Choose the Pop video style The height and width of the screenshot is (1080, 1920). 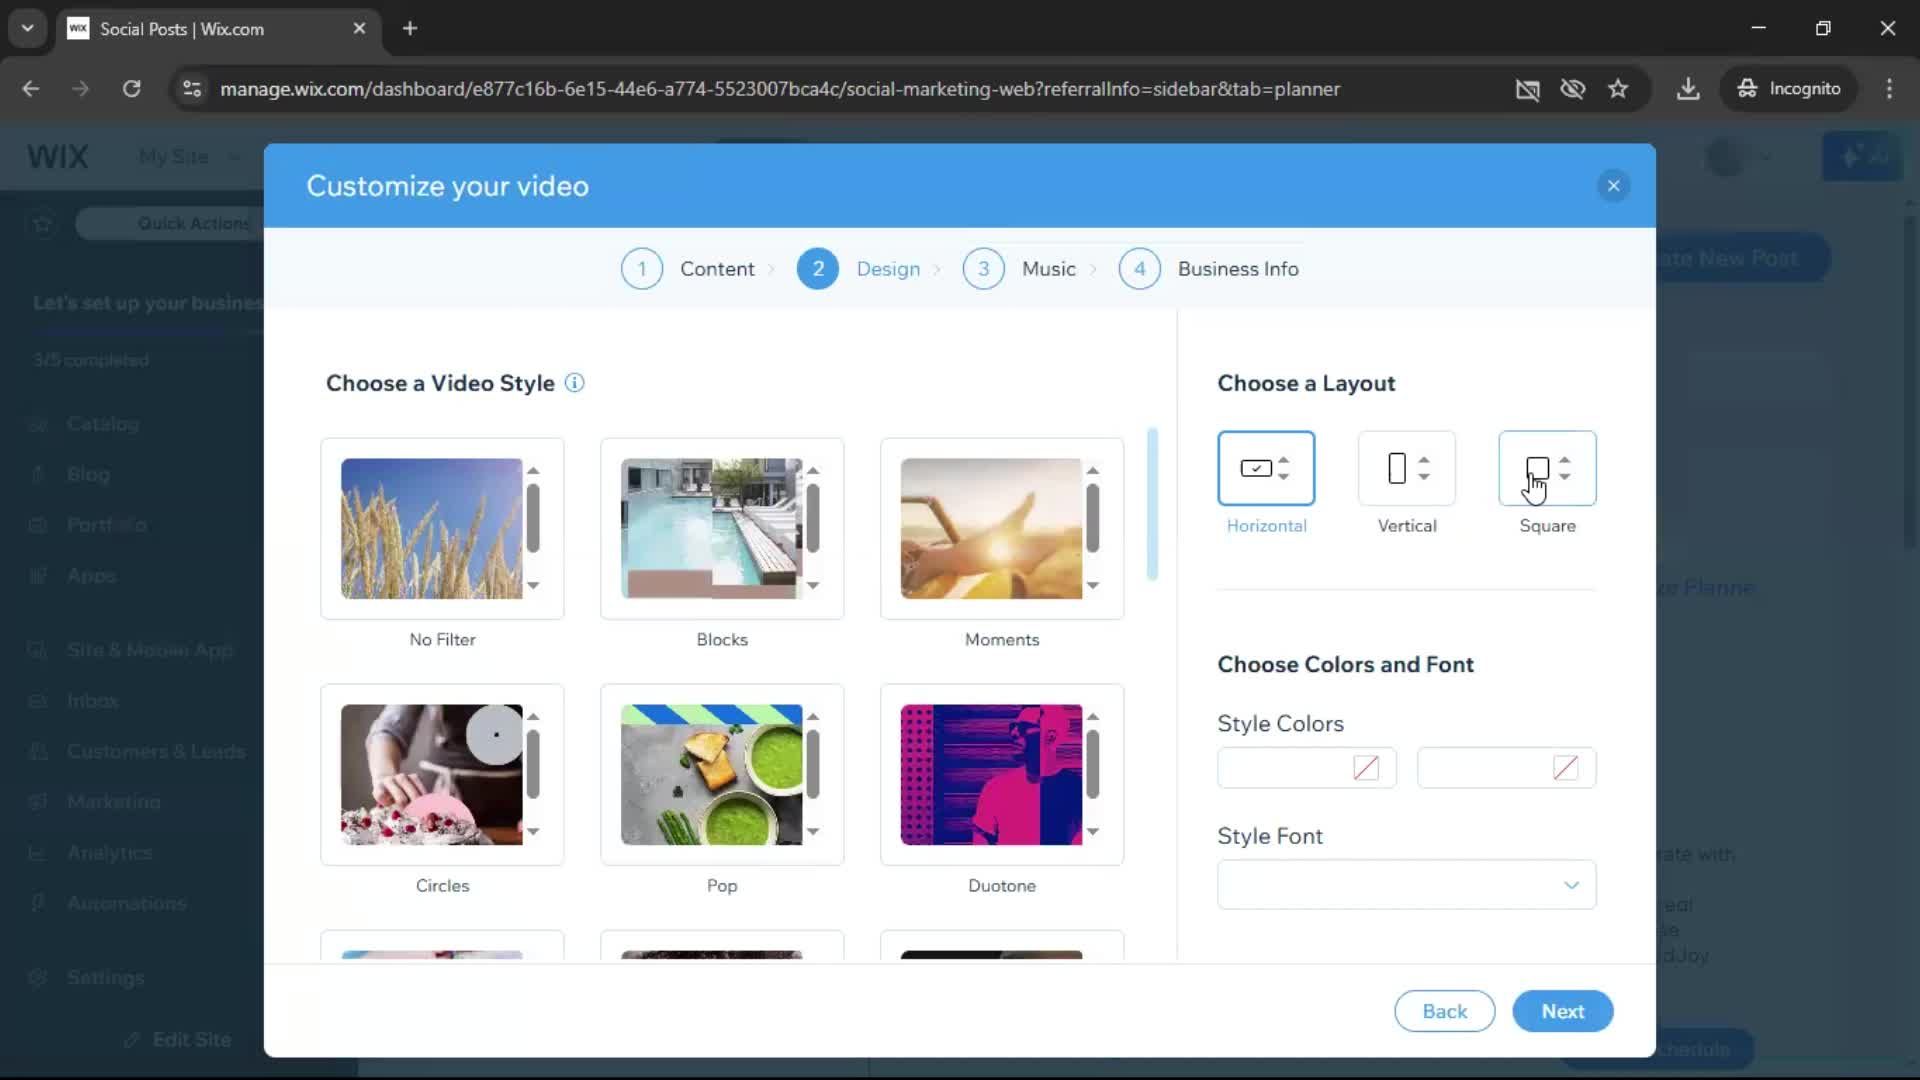coord(722,775)
